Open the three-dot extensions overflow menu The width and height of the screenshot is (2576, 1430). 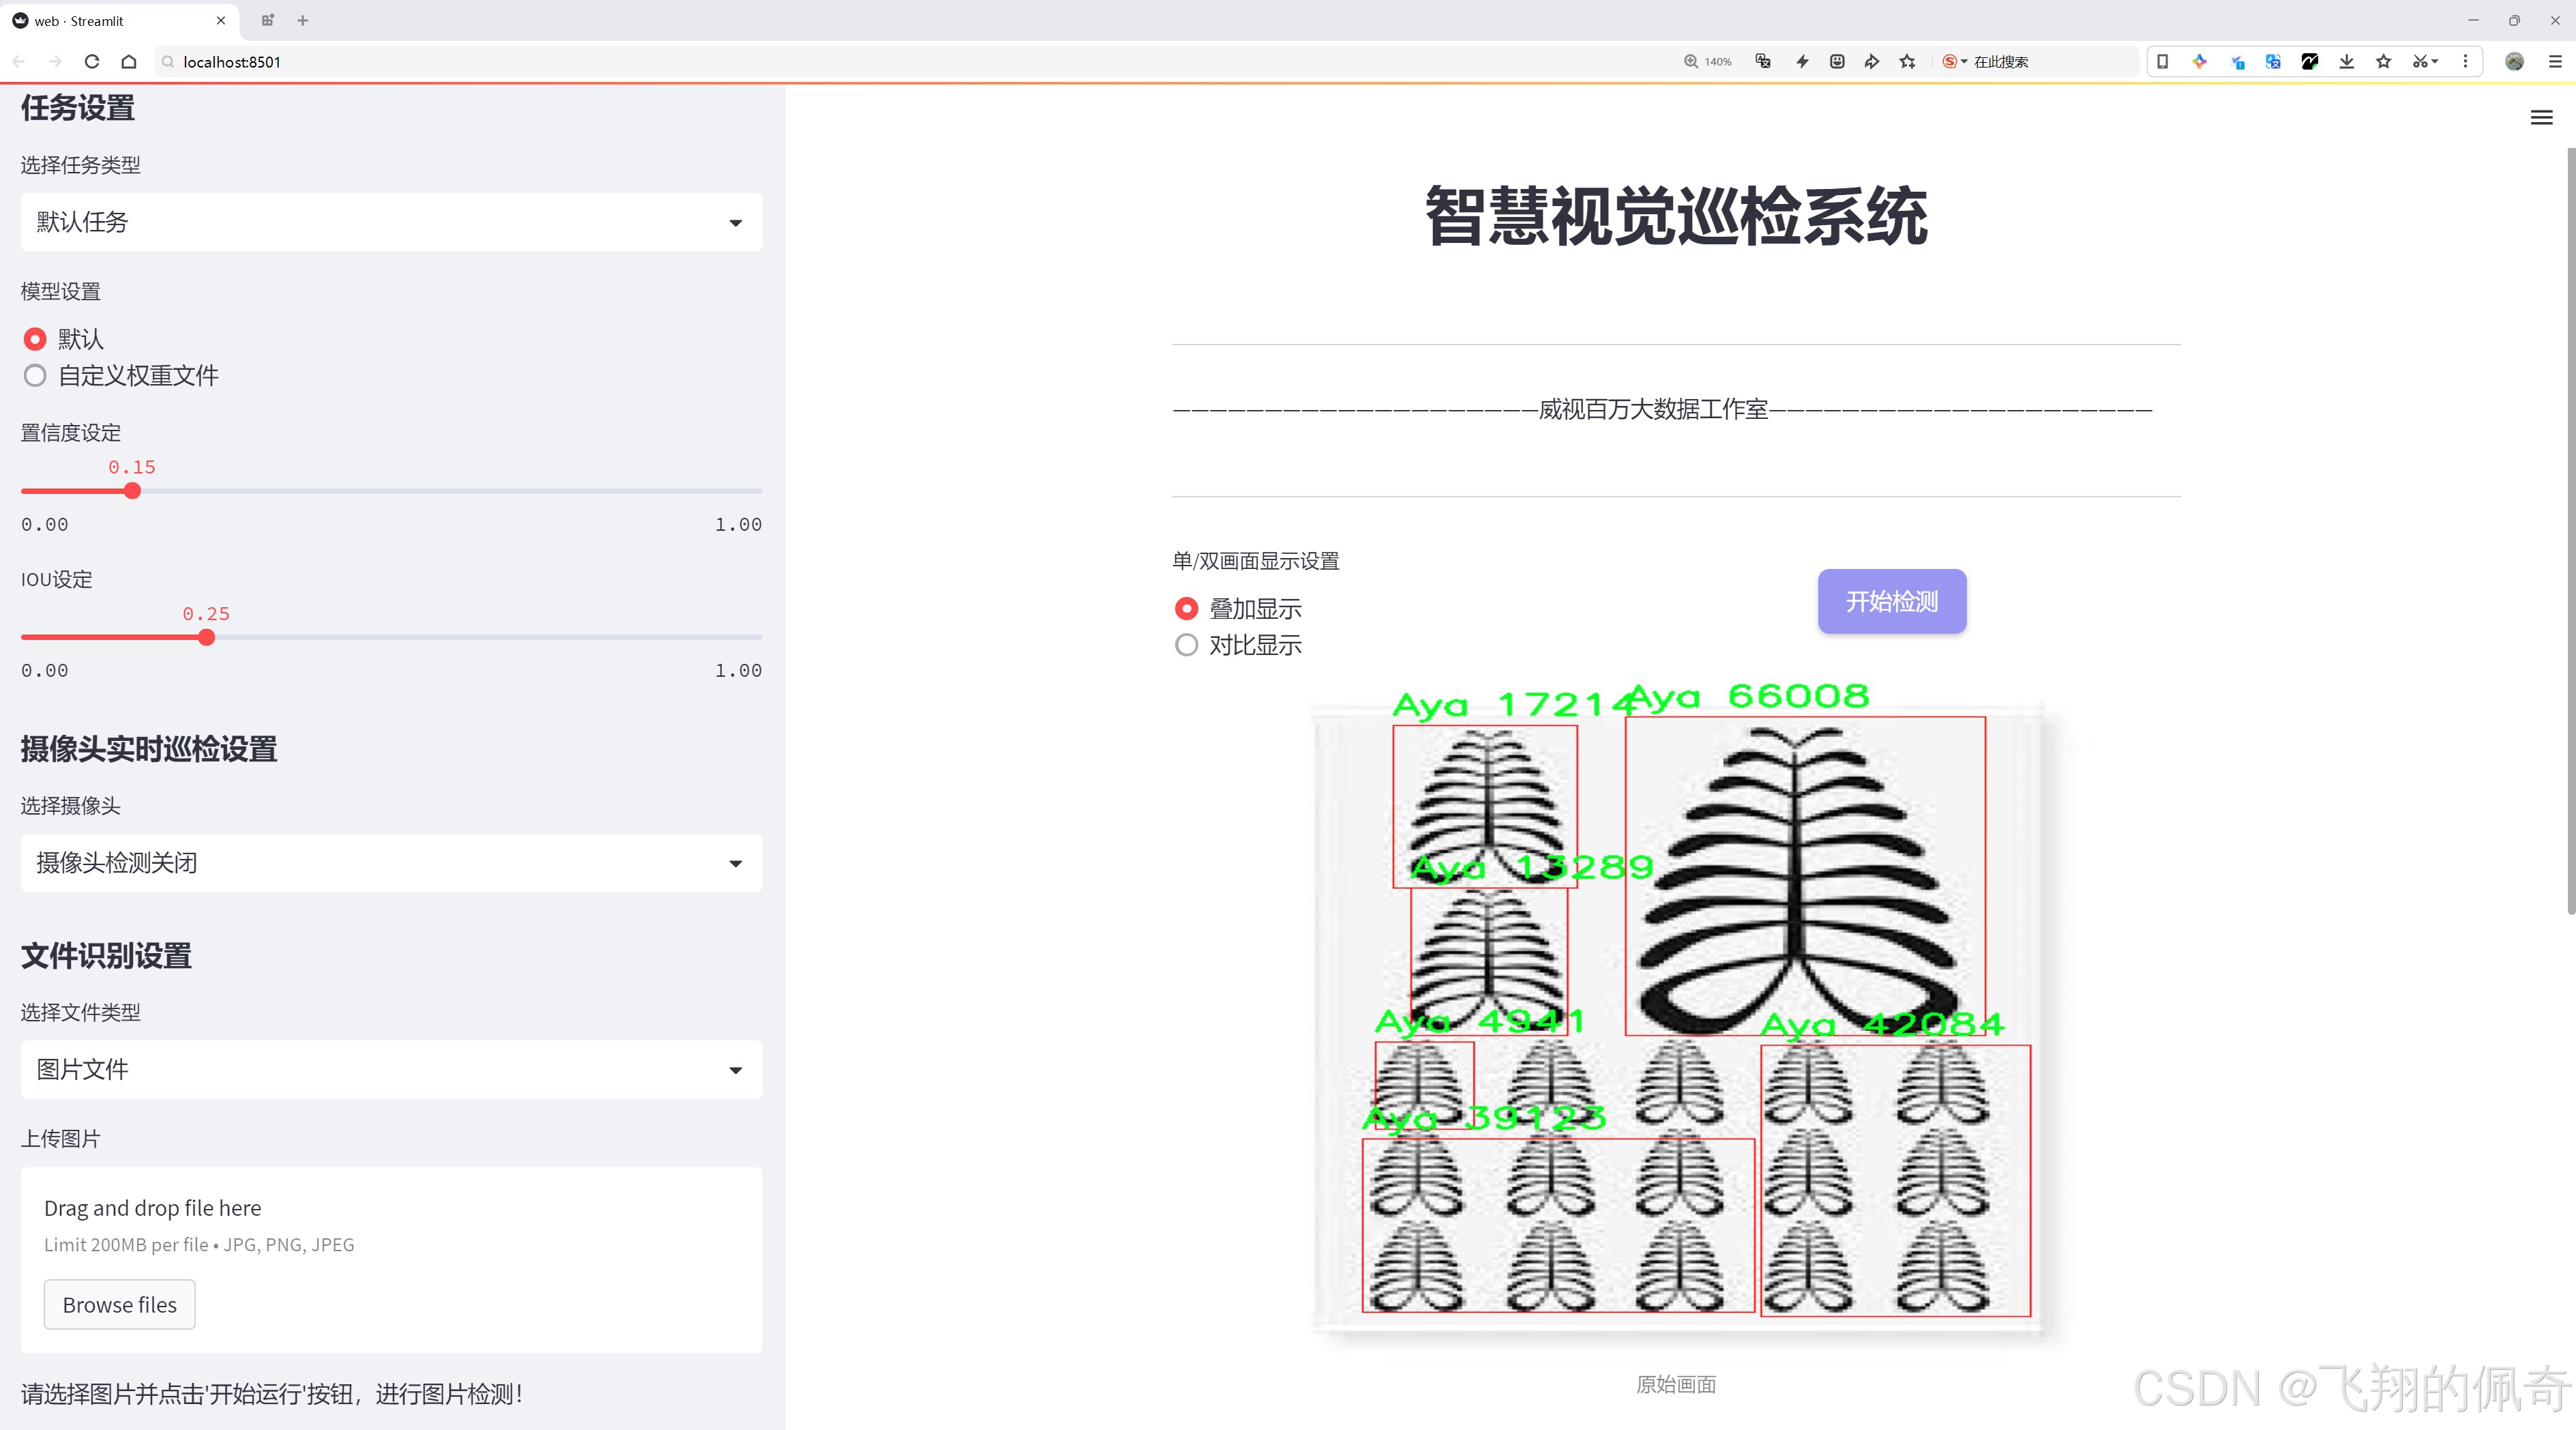point(2465,61)
